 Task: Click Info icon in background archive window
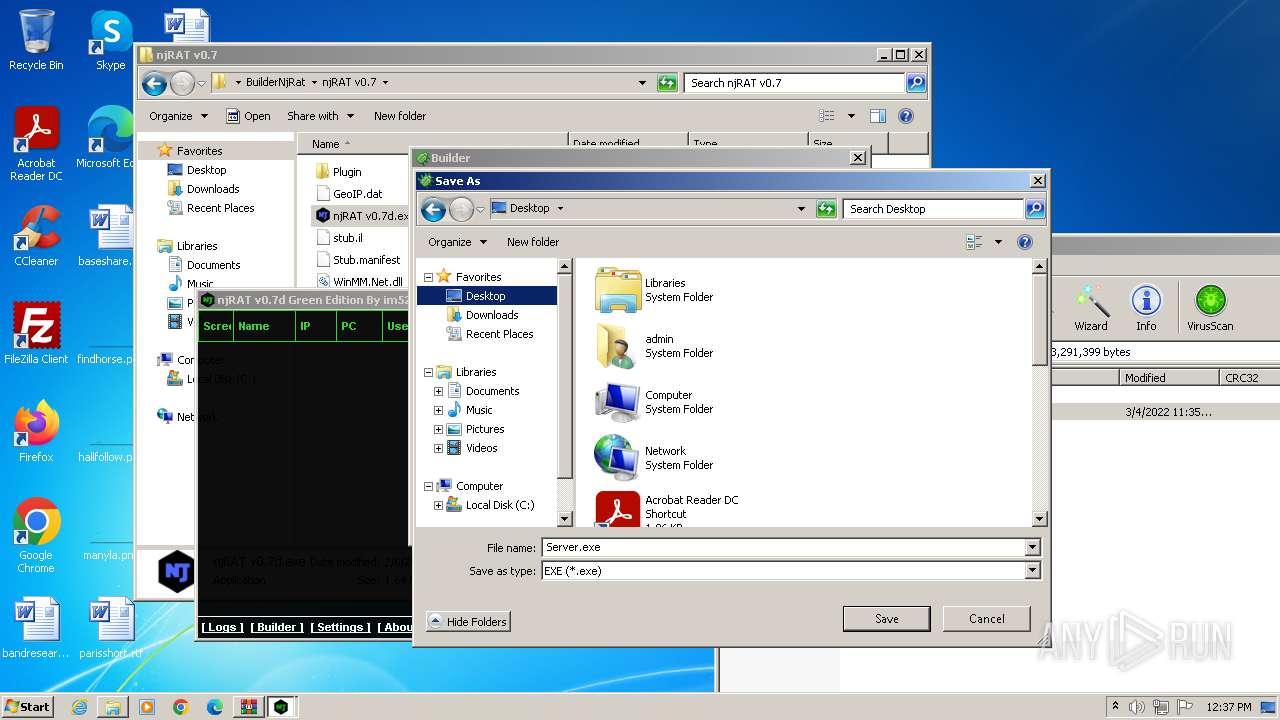(1146, 307)
